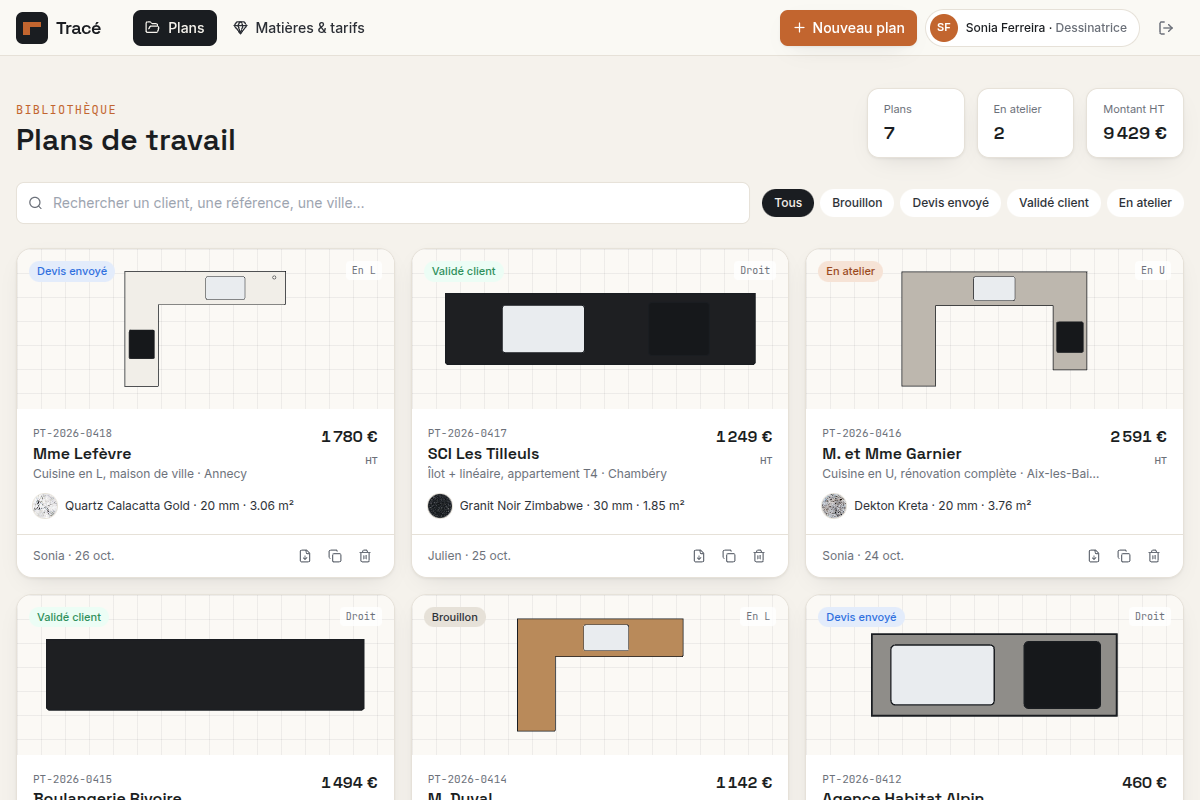Click the plan search field

[383, 203]
